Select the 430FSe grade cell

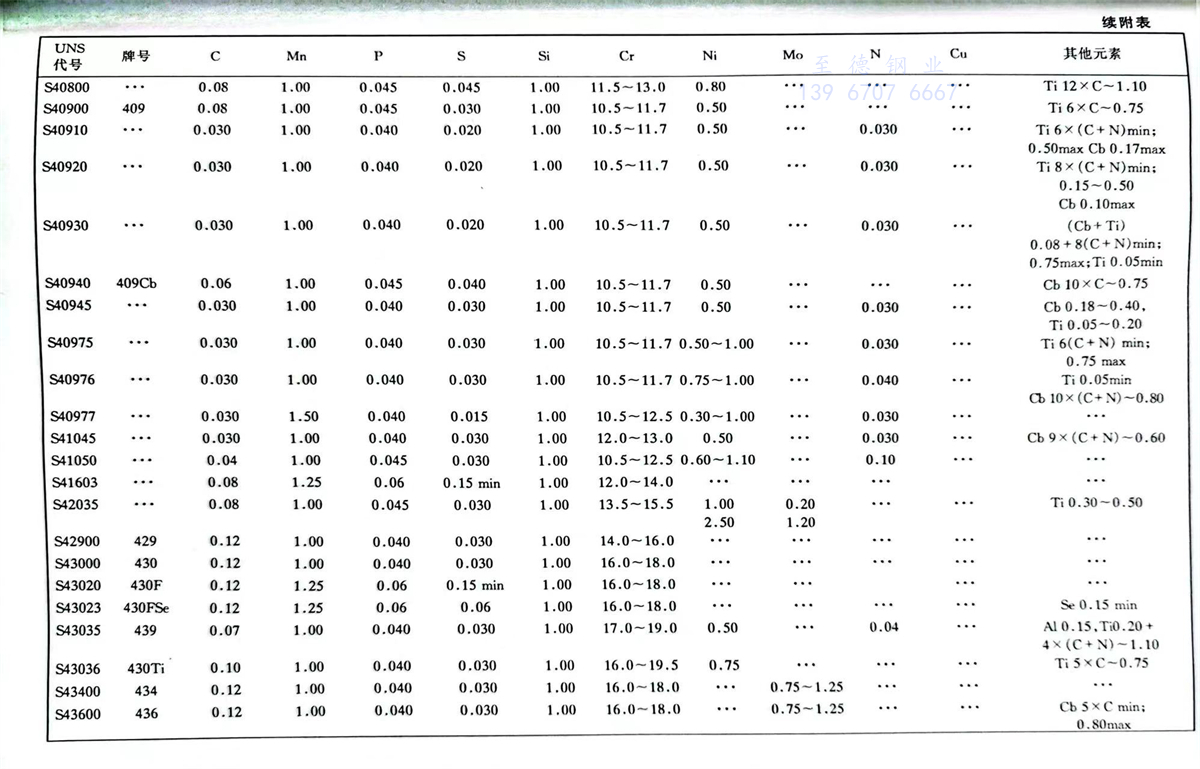(145, 607)
